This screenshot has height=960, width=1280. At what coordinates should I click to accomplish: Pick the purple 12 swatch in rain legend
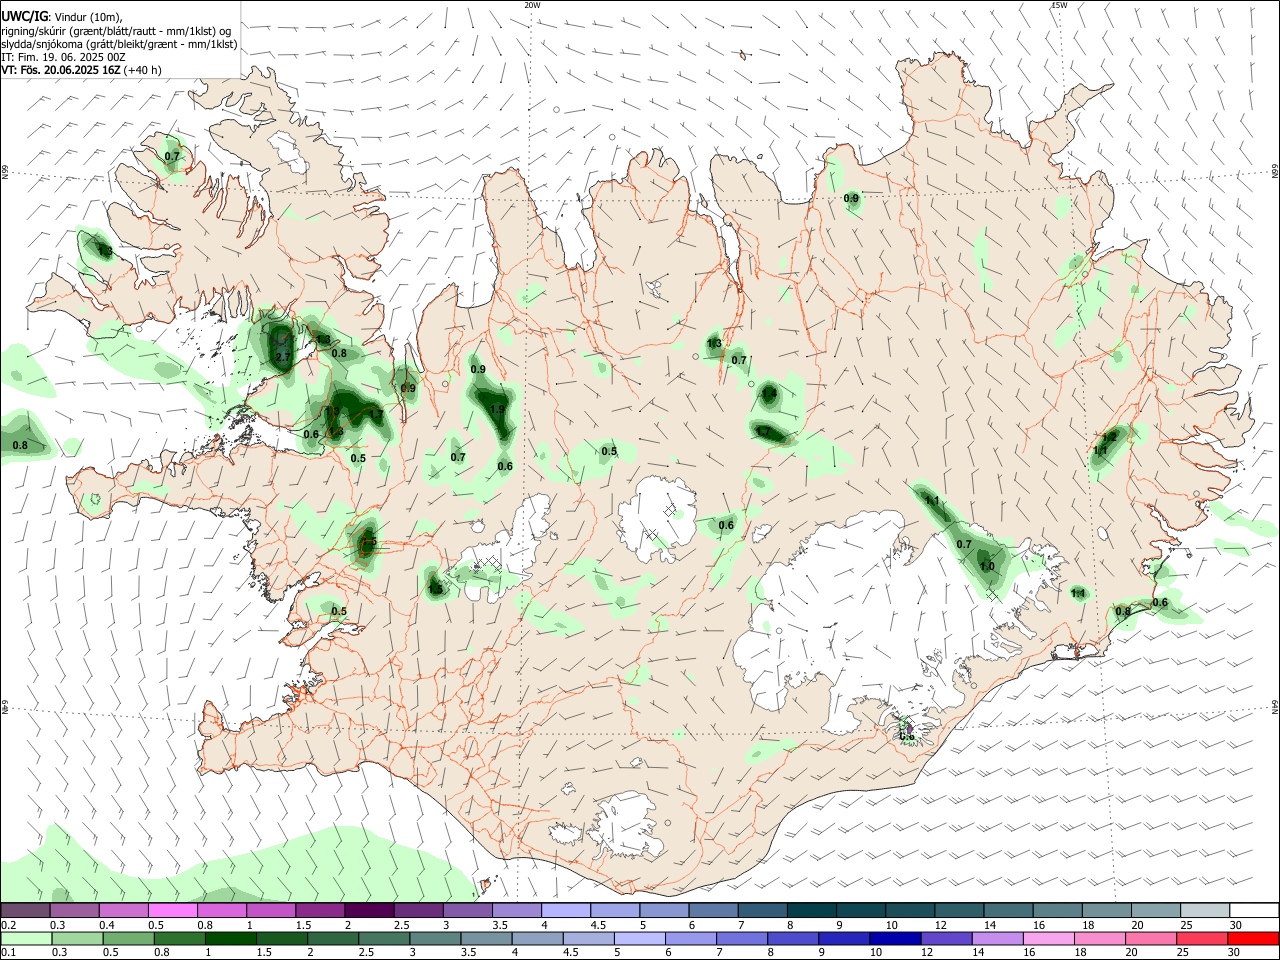coord(947,939)
